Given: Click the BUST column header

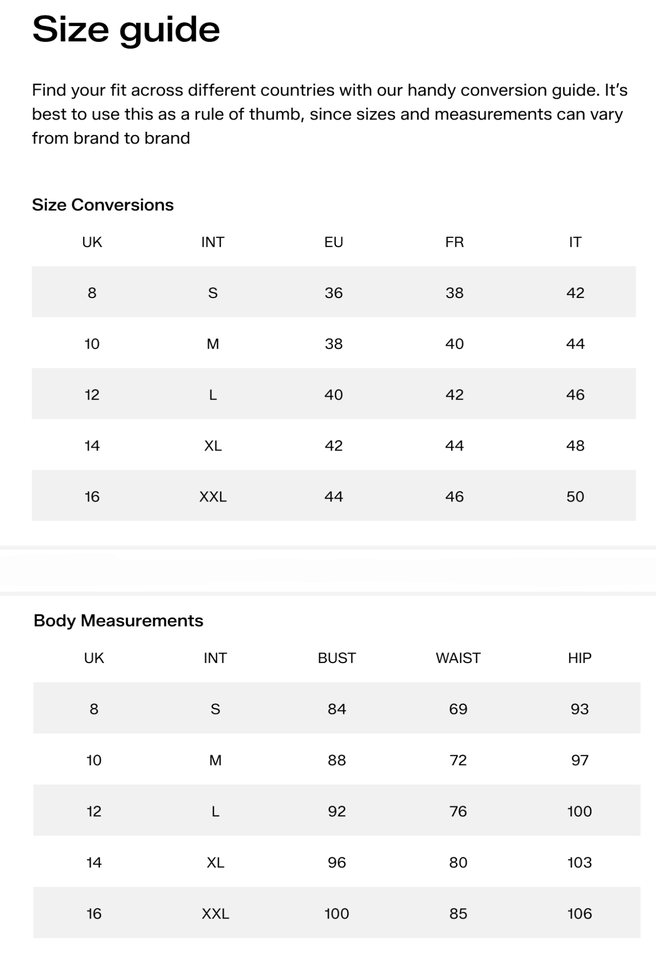Looking at the screenshot, I should 337,658.
